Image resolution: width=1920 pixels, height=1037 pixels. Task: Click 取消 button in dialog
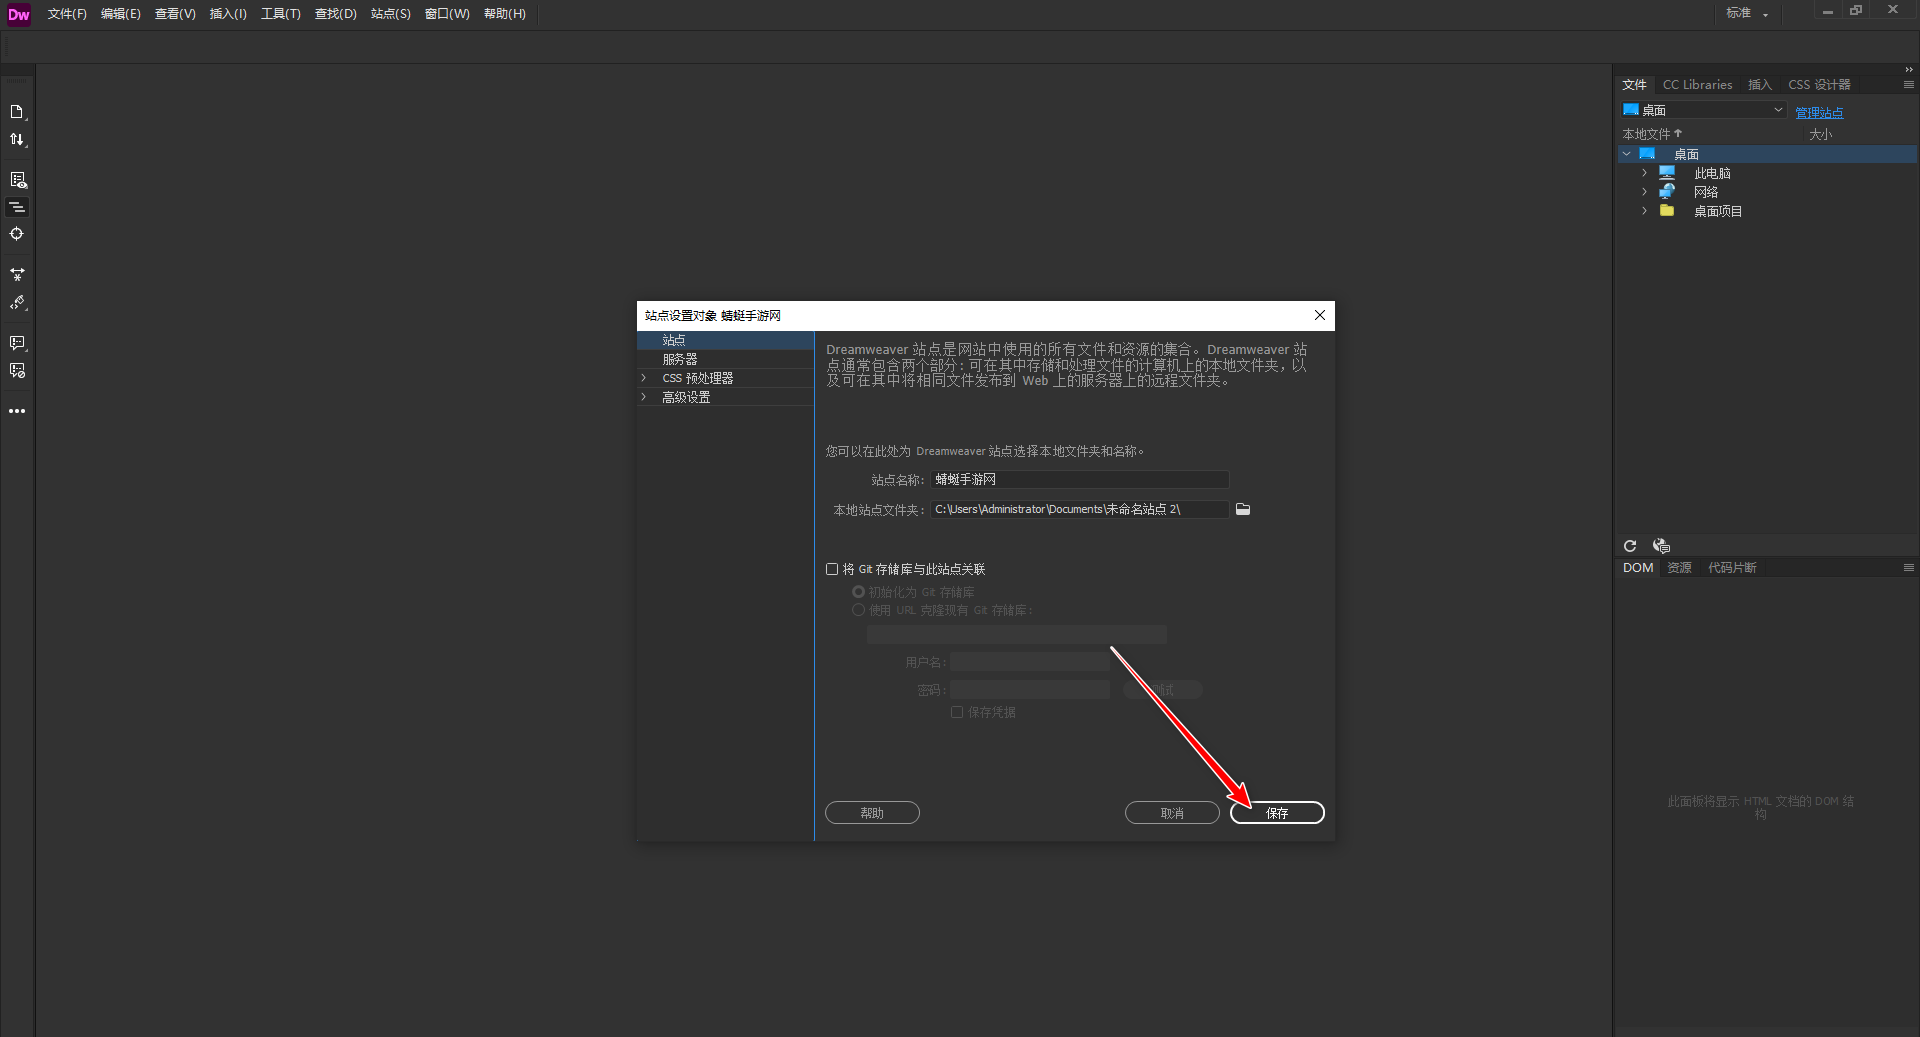[1172, 813]
